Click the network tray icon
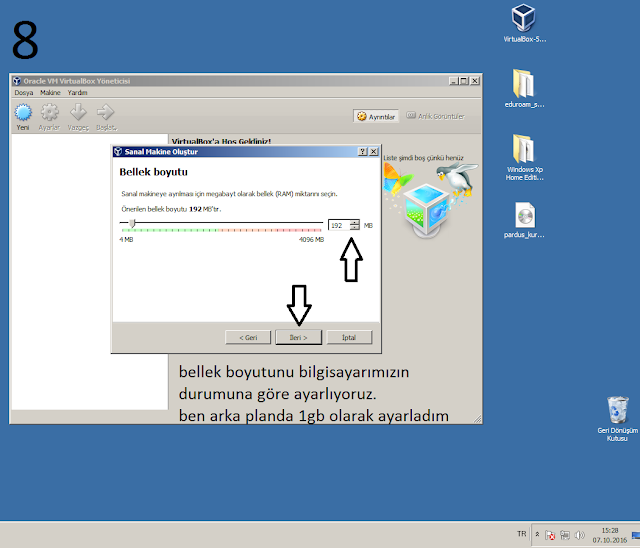640x548 pixels. [x=565, y=535]
